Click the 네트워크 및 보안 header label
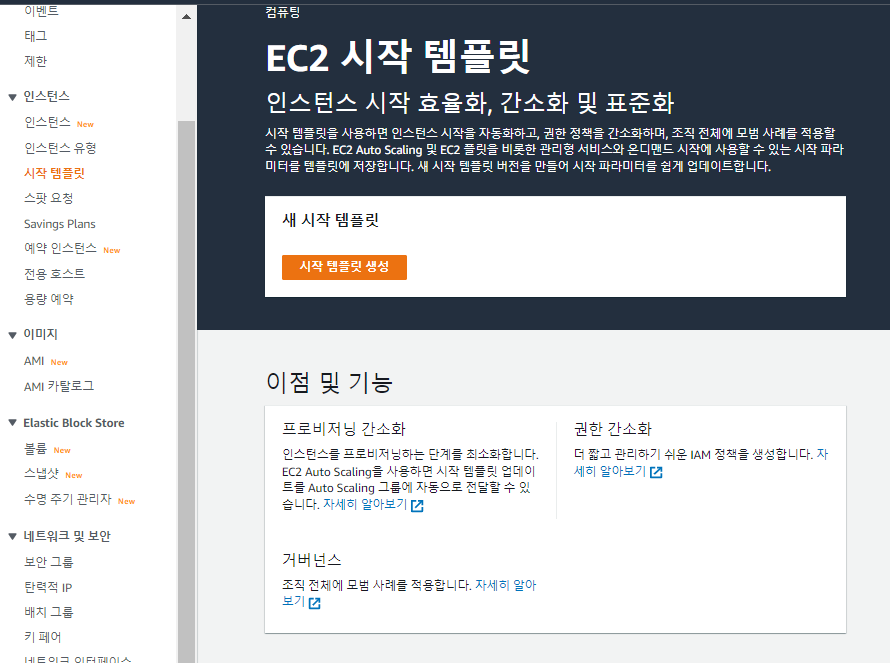Screen dimensions: 890x663 pyautogui.click(x=67, y=536)
